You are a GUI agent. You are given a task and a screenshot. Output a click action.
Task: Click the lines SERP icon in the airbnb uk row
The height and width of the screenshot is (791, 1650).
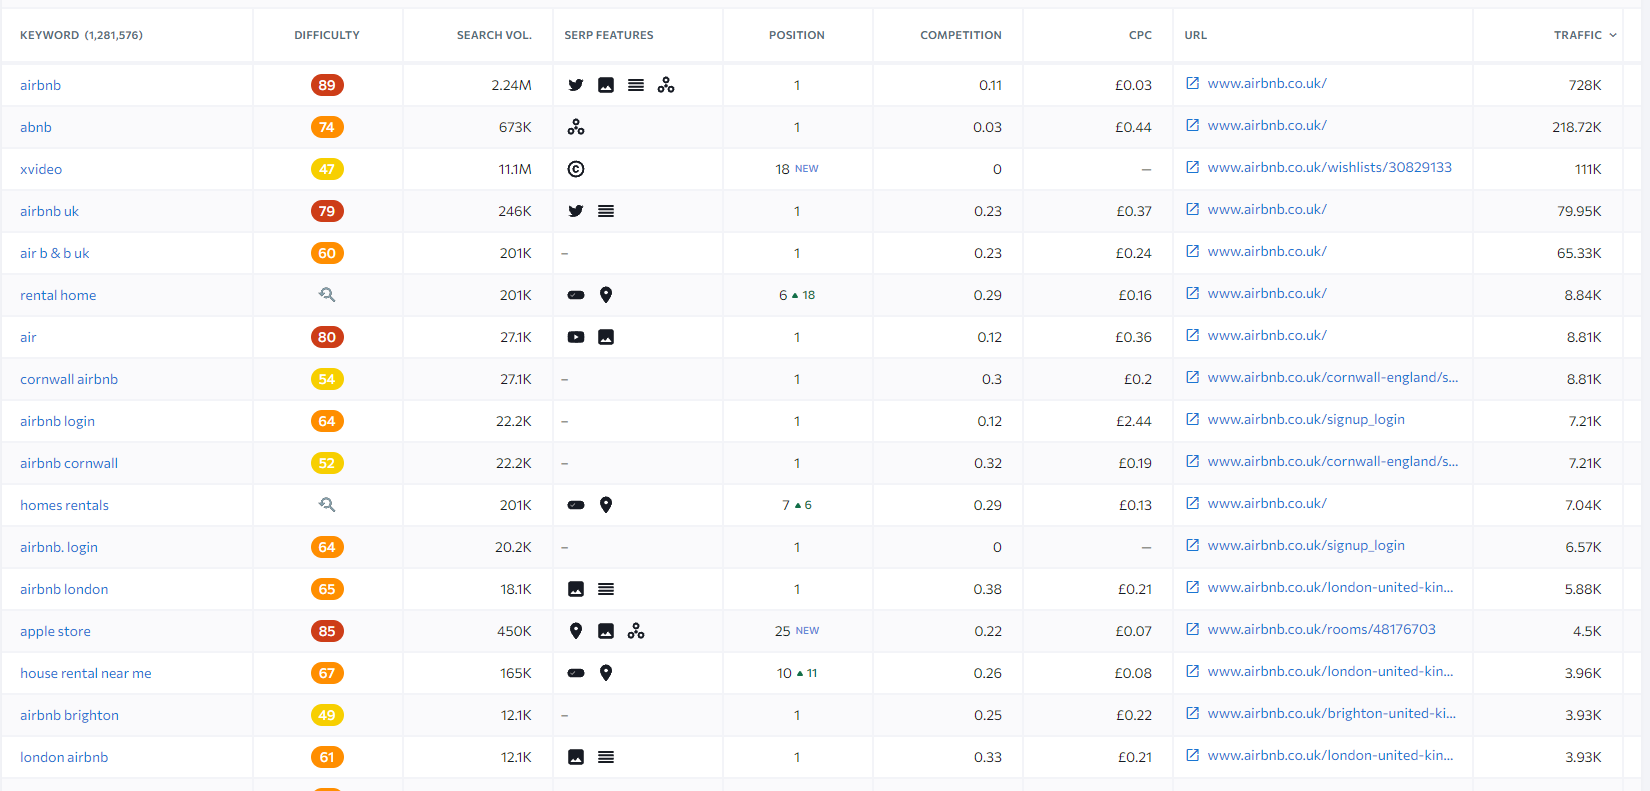pos(606,211)
